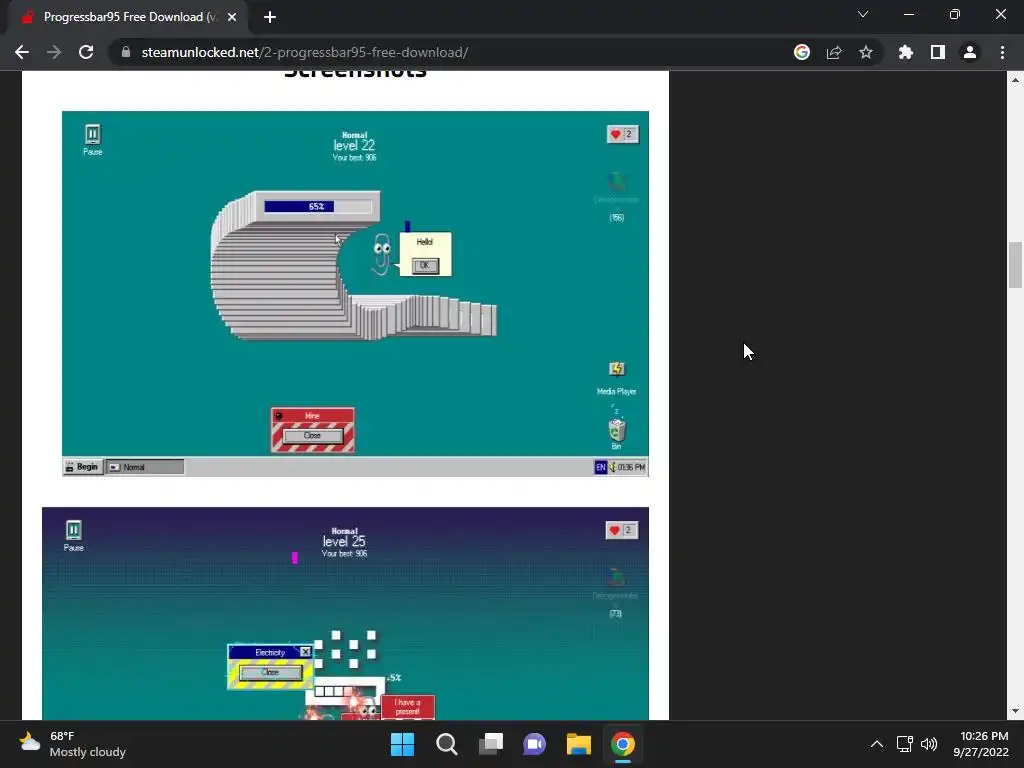
Task: Open Chrome's three-dot menu
Action: (x=1002, y=52)
